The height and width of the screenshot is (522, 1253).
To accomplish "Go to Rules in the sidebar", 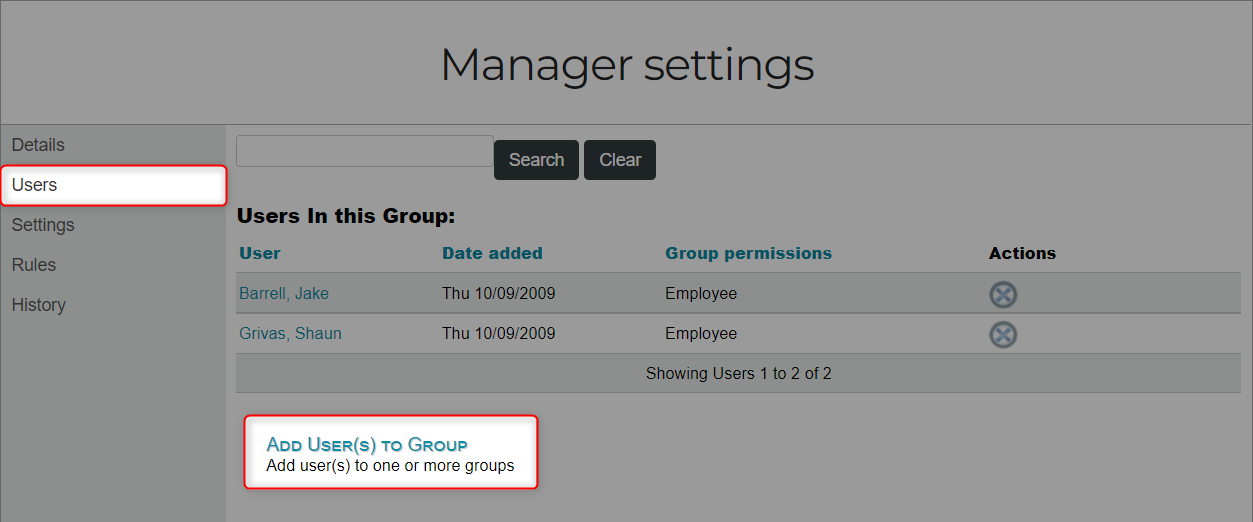I will tap(34, 265).
